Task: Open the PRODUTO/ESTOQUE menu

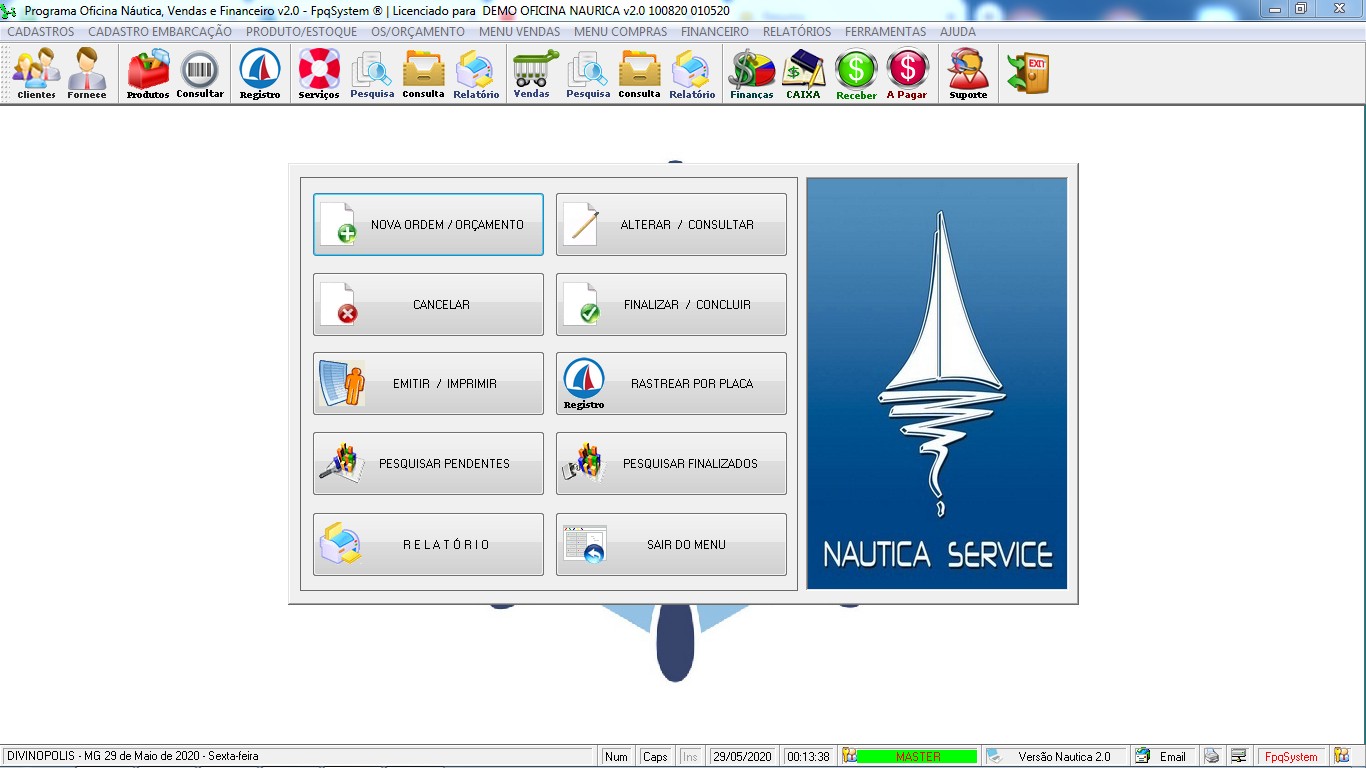Action: (x=301, y=32)
